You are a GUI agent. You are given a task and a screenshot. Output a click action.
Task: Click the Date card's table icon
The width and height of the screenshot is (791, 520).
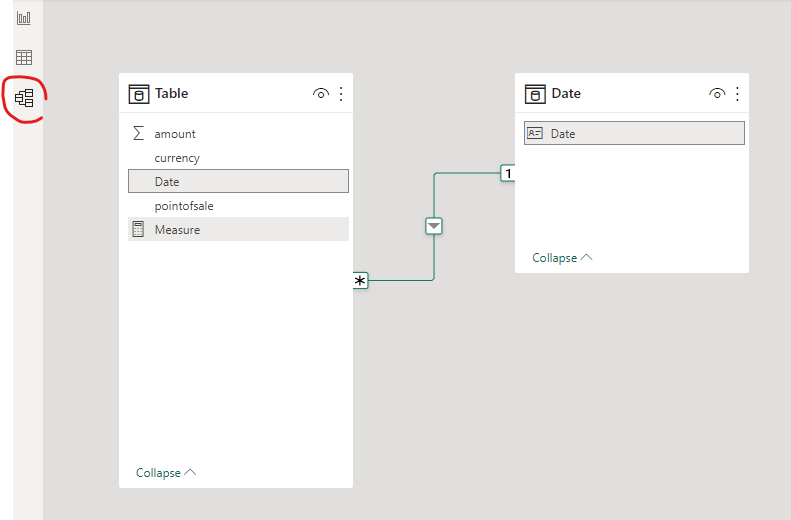coord(535,94)
